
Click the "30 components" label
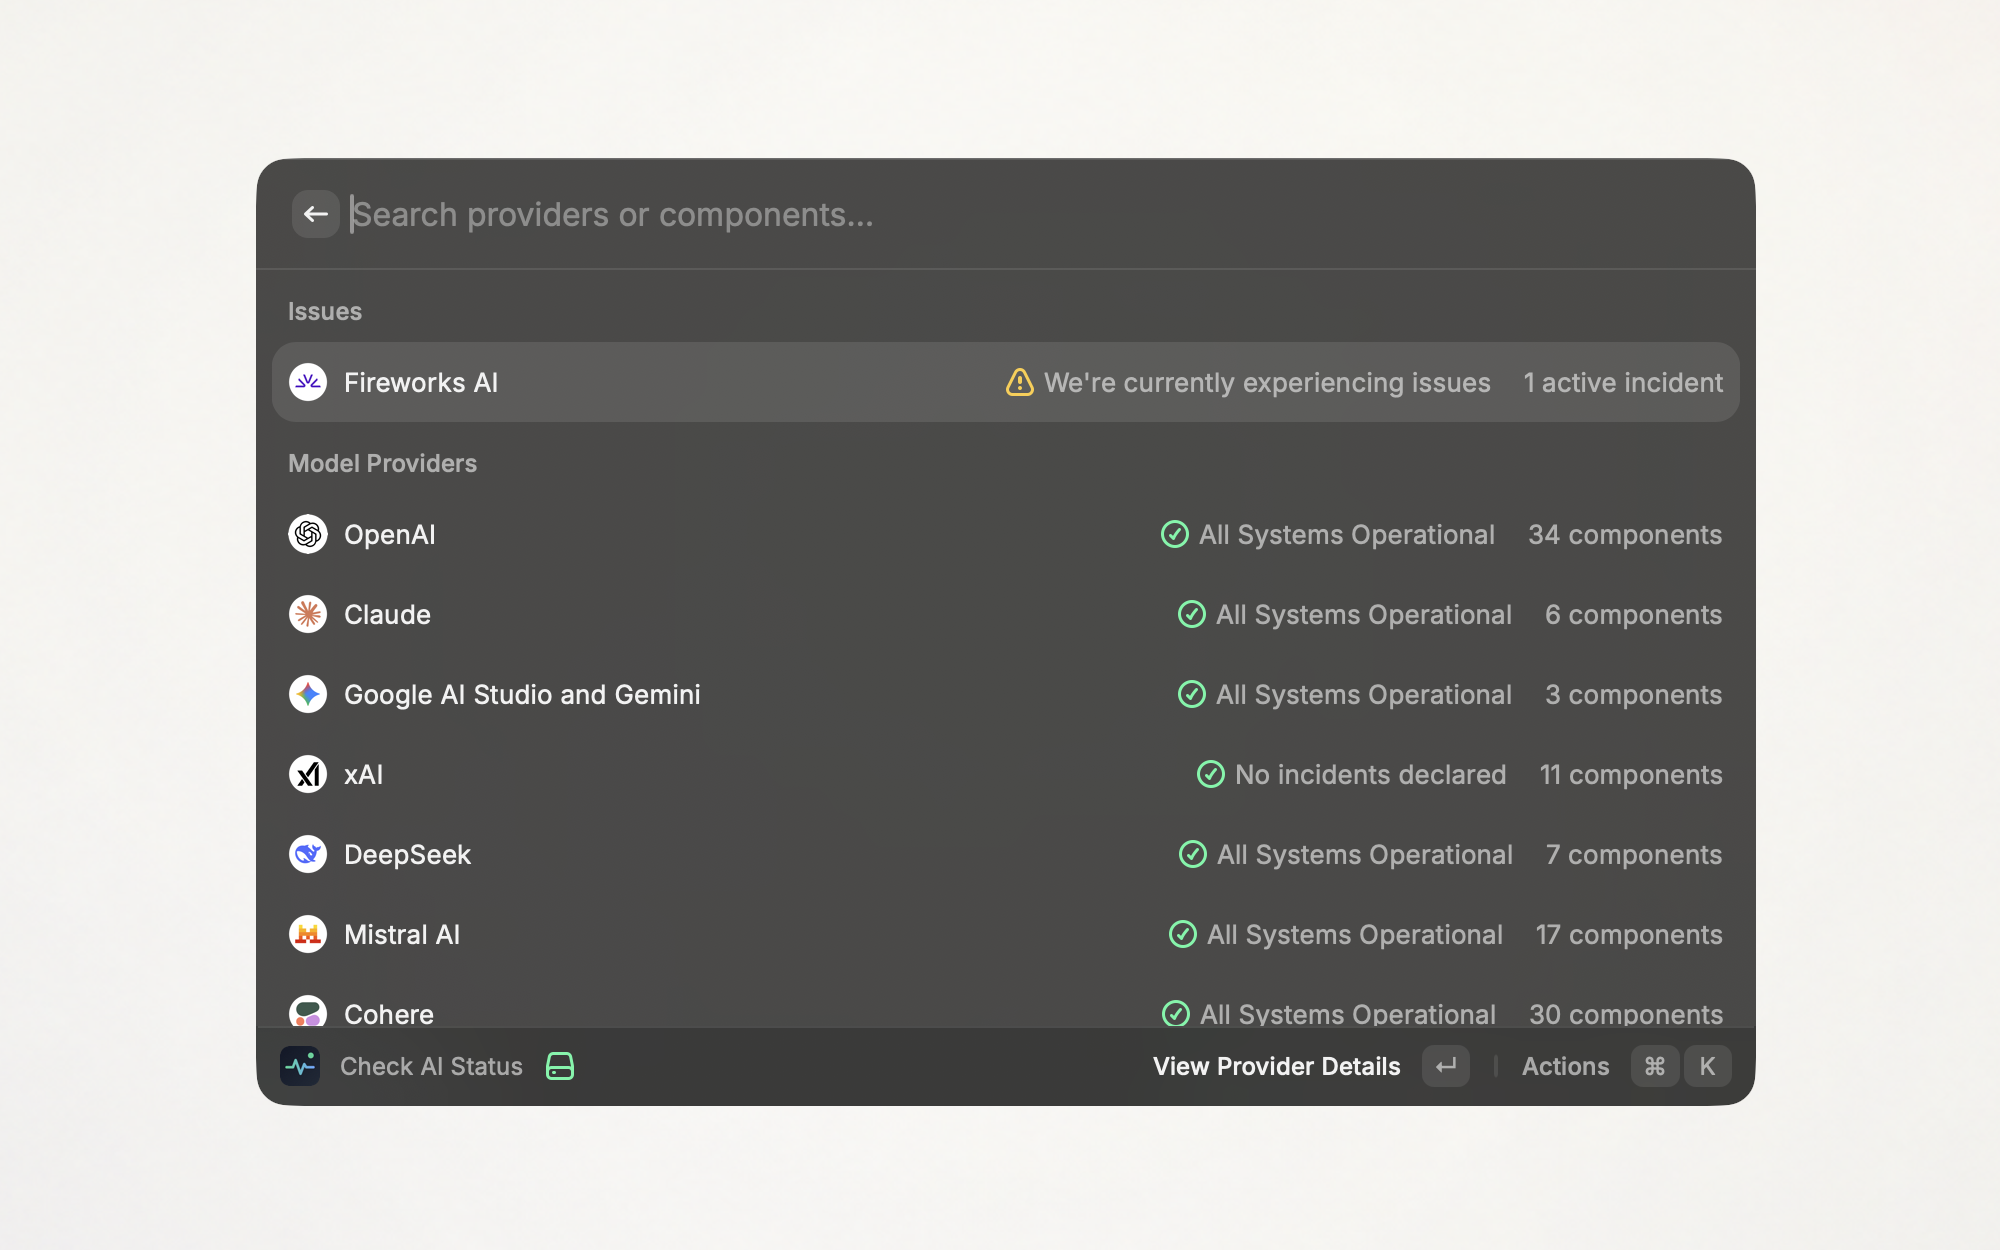[x=1626, y=1014]
